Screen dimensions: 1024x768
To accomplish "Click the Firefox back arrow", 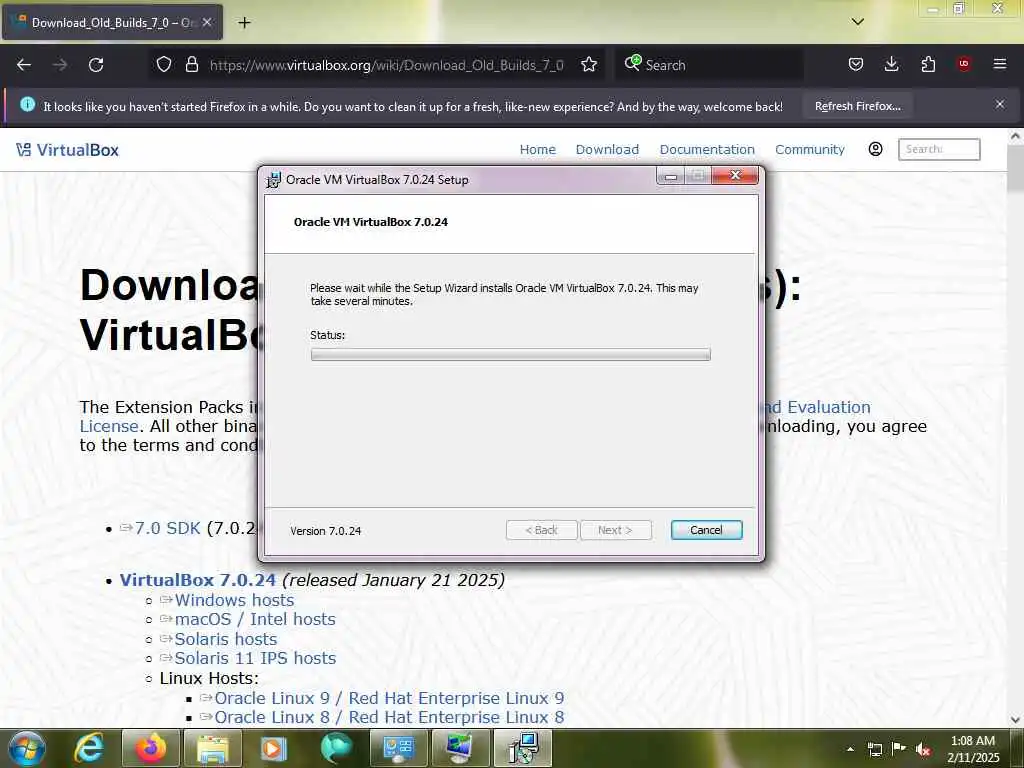I will tap(24, 65).
